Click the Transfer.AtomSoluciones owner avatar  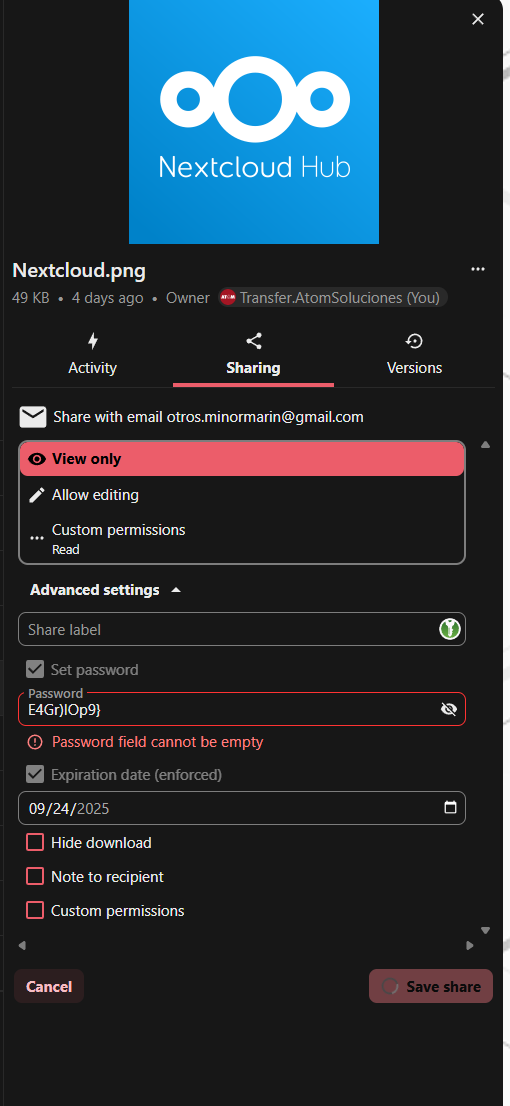[227, 298]
